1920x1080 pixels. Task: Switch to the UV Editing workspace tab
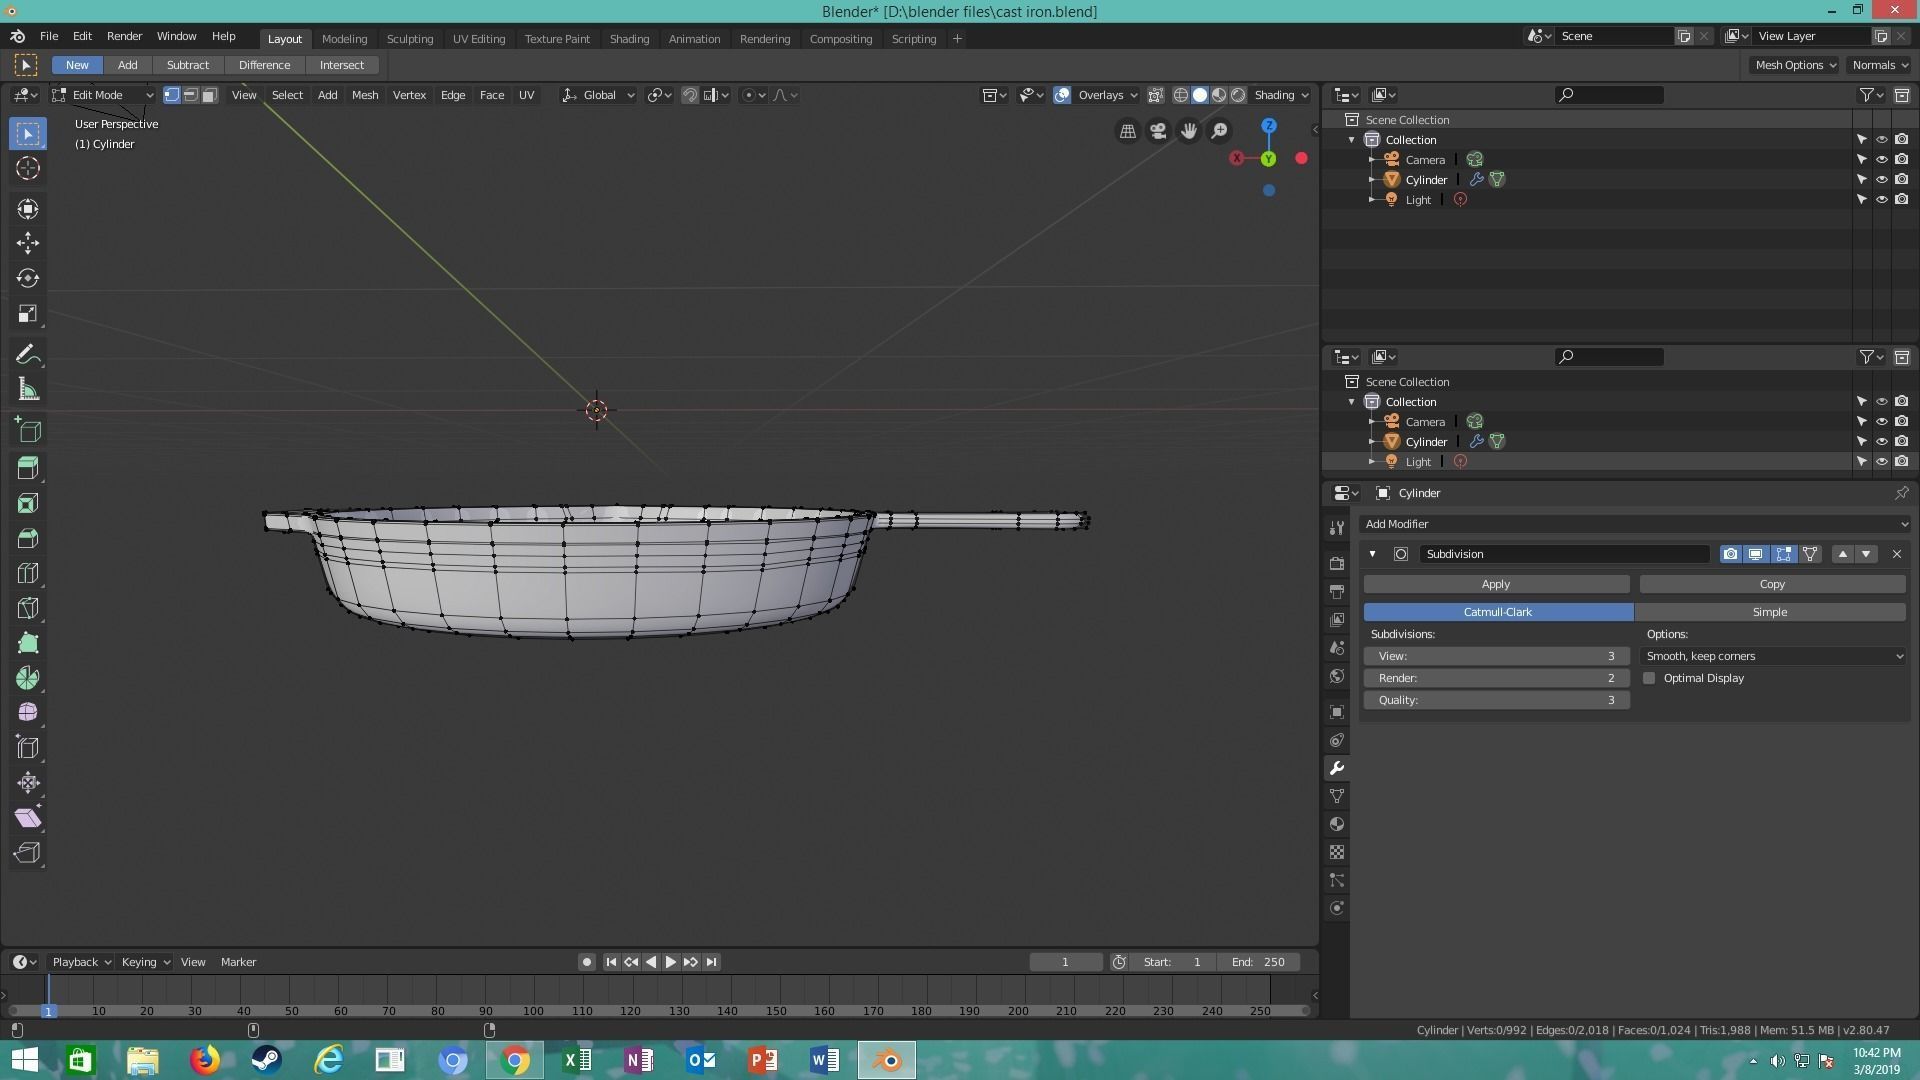pos(479,39)
